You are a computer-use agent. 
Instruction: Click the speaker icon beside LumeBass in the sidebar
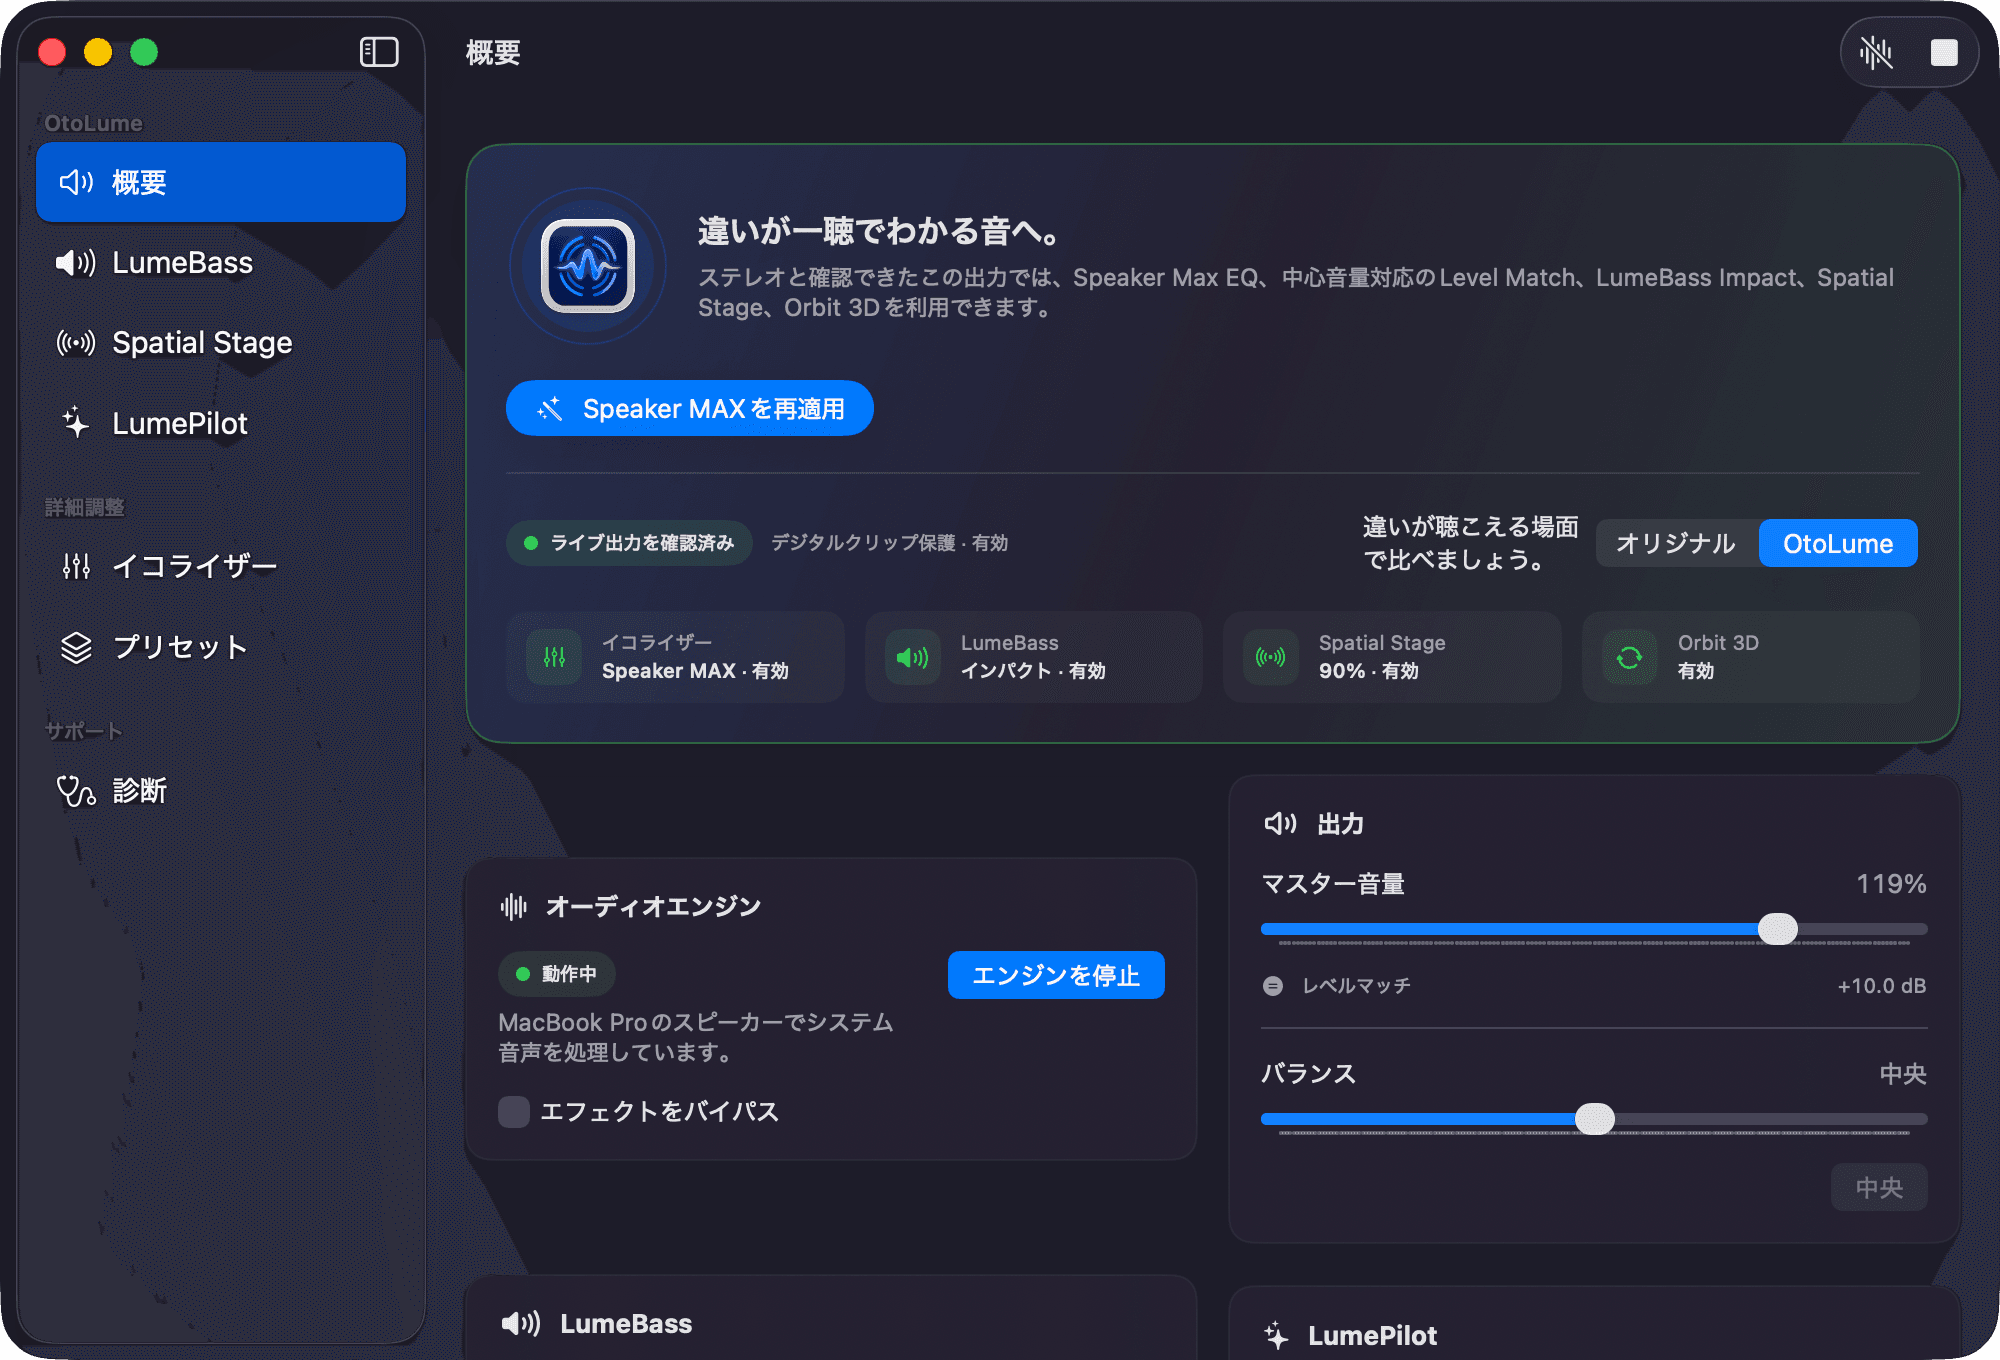coord(77,263)
